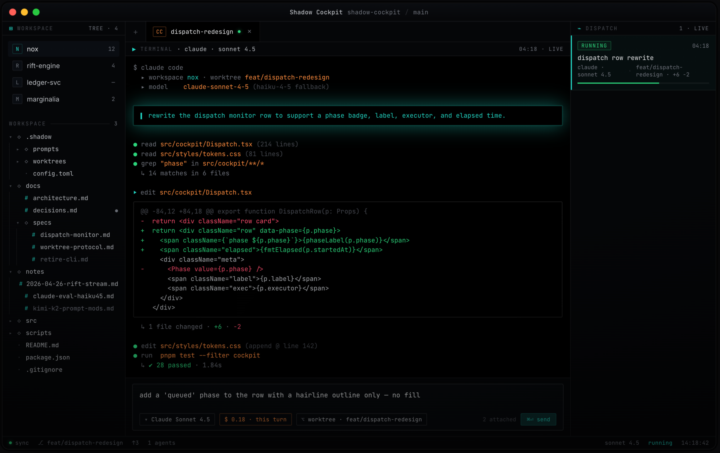
Task: Open config.toml in the file tree
Action: pyautogui.click(x=53, y=174)
